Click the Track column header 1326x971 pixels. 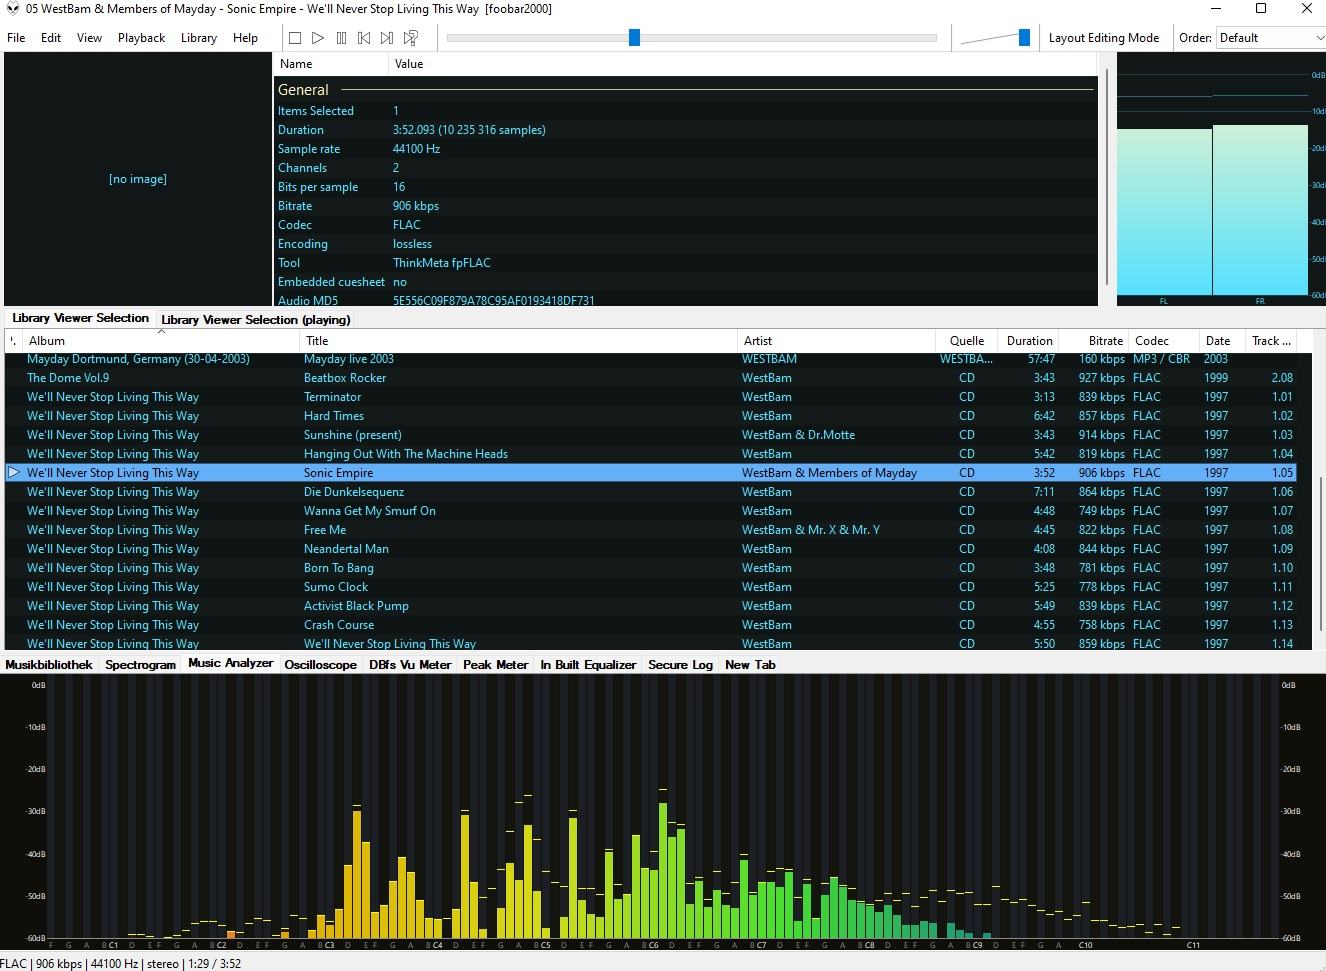1271,341
